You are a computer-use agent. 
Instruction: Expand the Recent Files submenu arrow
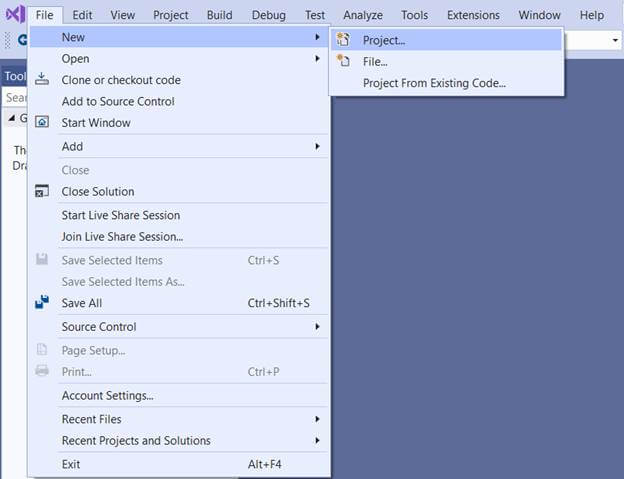click(317, 419)
